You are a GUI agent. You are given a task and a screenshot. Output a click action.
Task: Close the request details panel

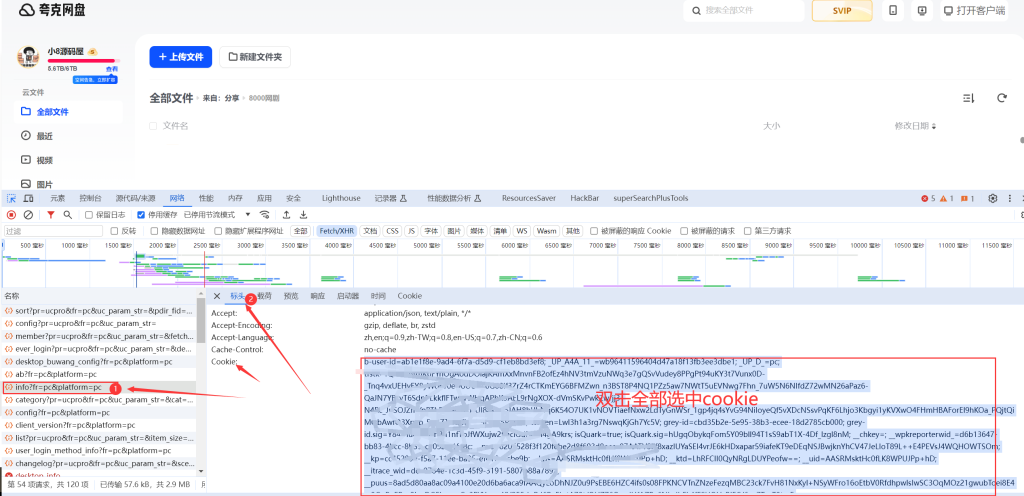(217, 296)
